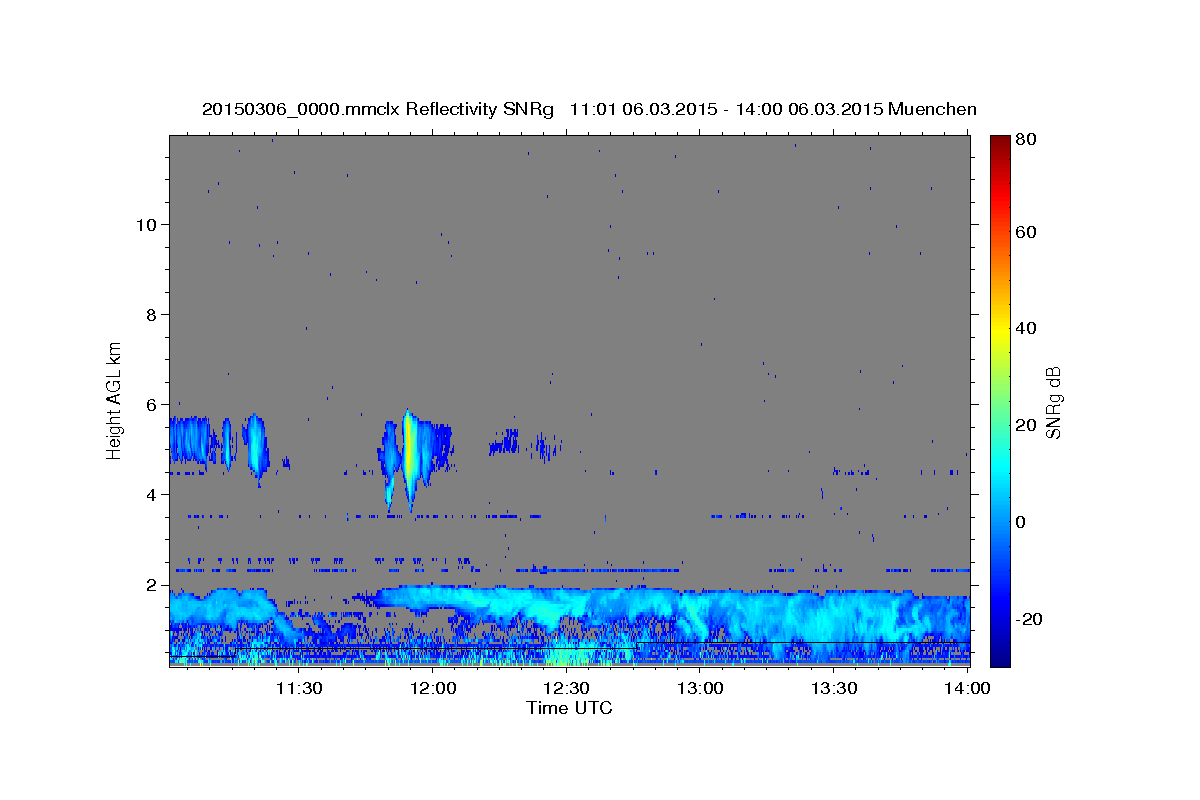
Task: Click the "Muenchen" location label in title
Action: pyautogui.click(x=932, y=109)
